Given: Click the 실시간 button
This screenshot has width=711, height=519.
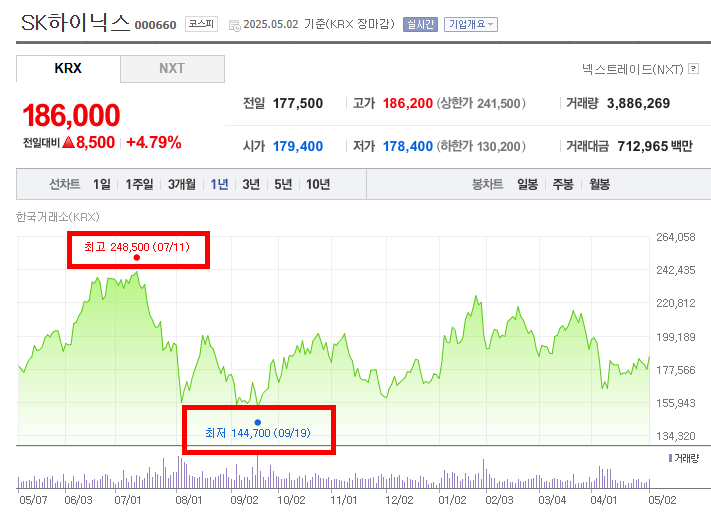Looking at the screenshot, I should coord(420,24).
